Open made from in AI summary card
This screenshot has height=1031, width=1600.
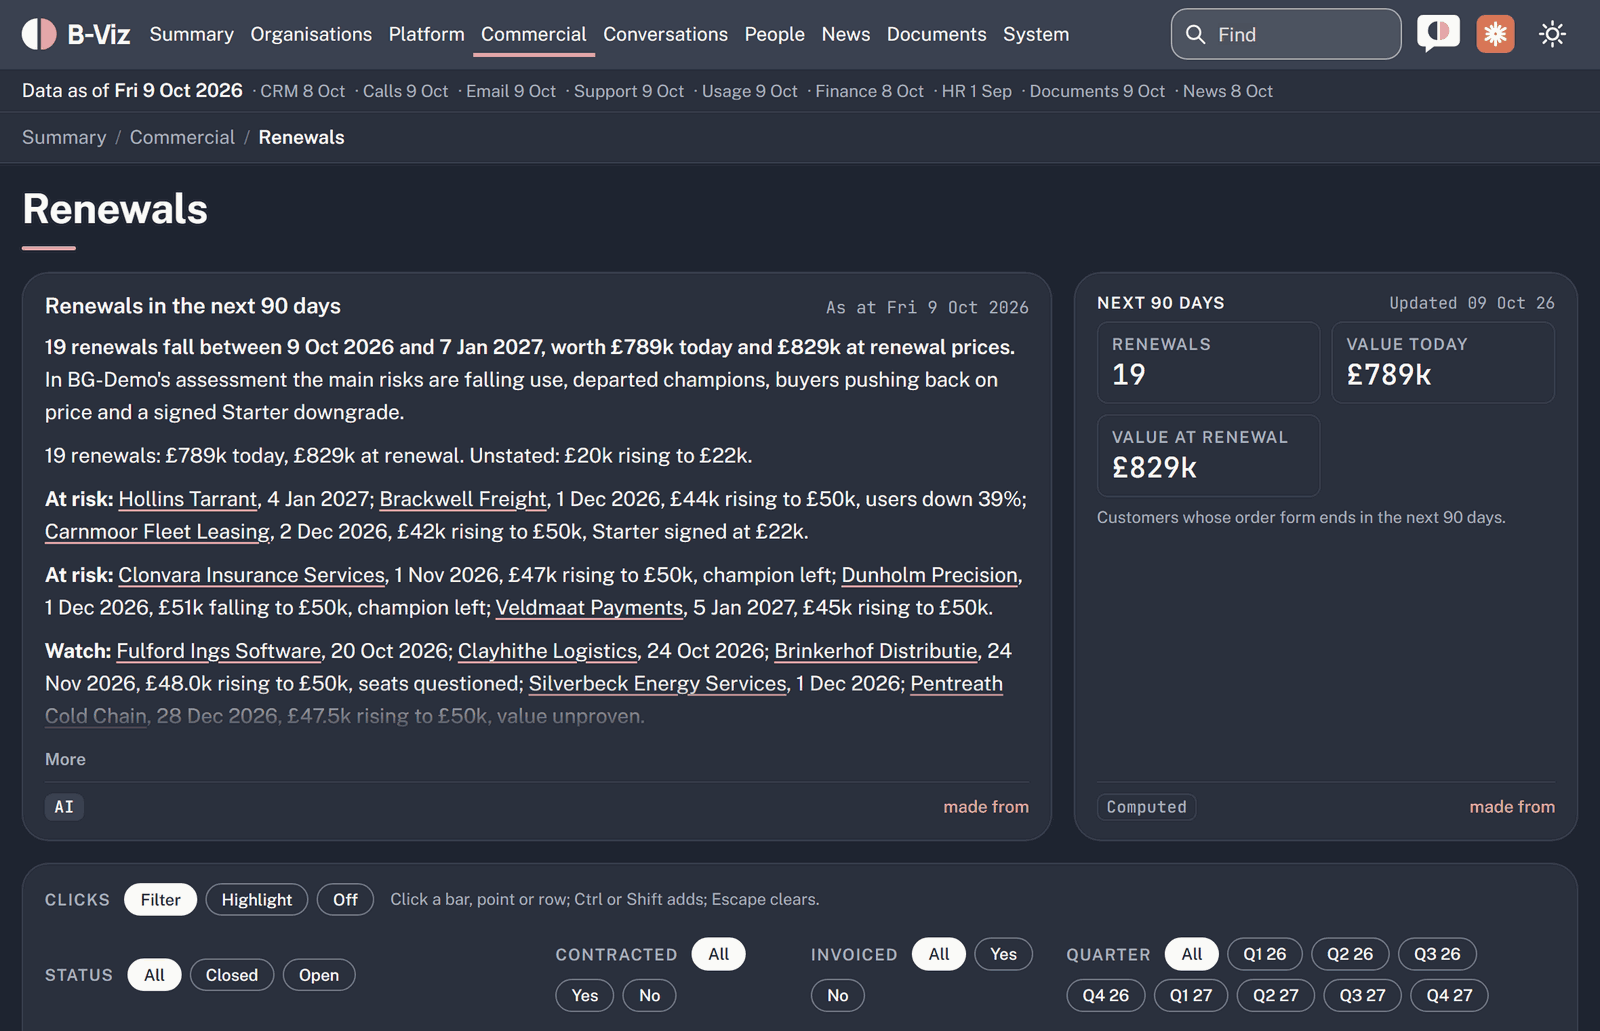pos(986,807)
